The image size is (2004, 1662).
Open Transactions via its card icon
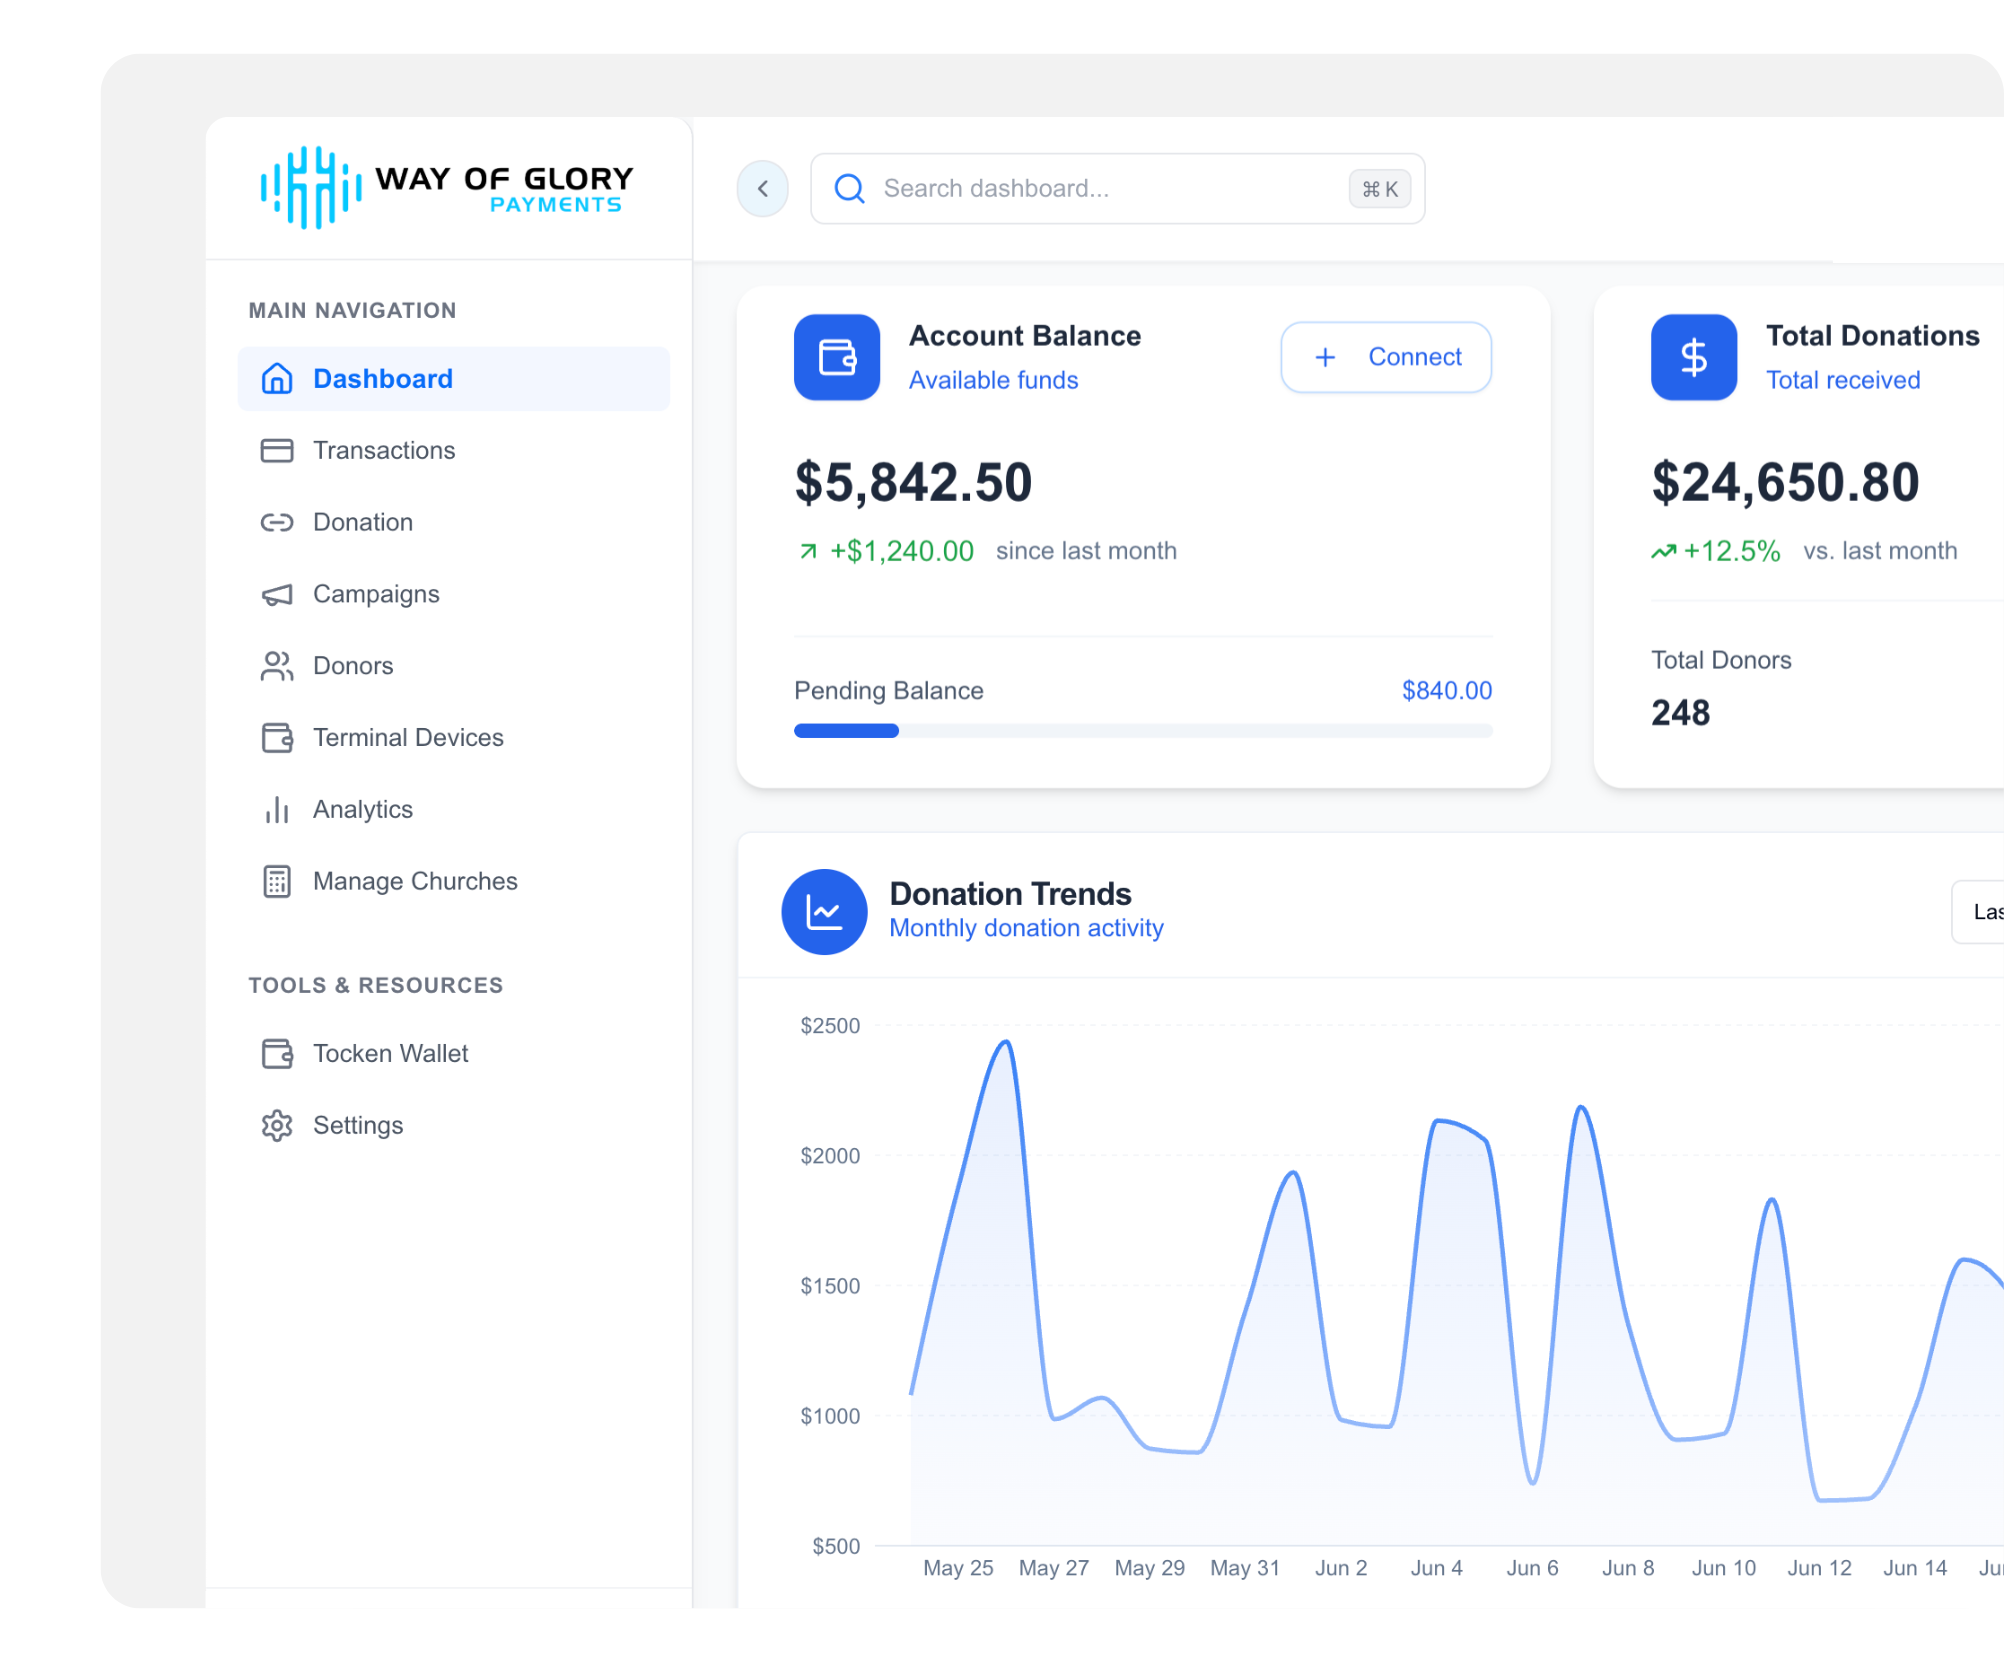(276, 450)
